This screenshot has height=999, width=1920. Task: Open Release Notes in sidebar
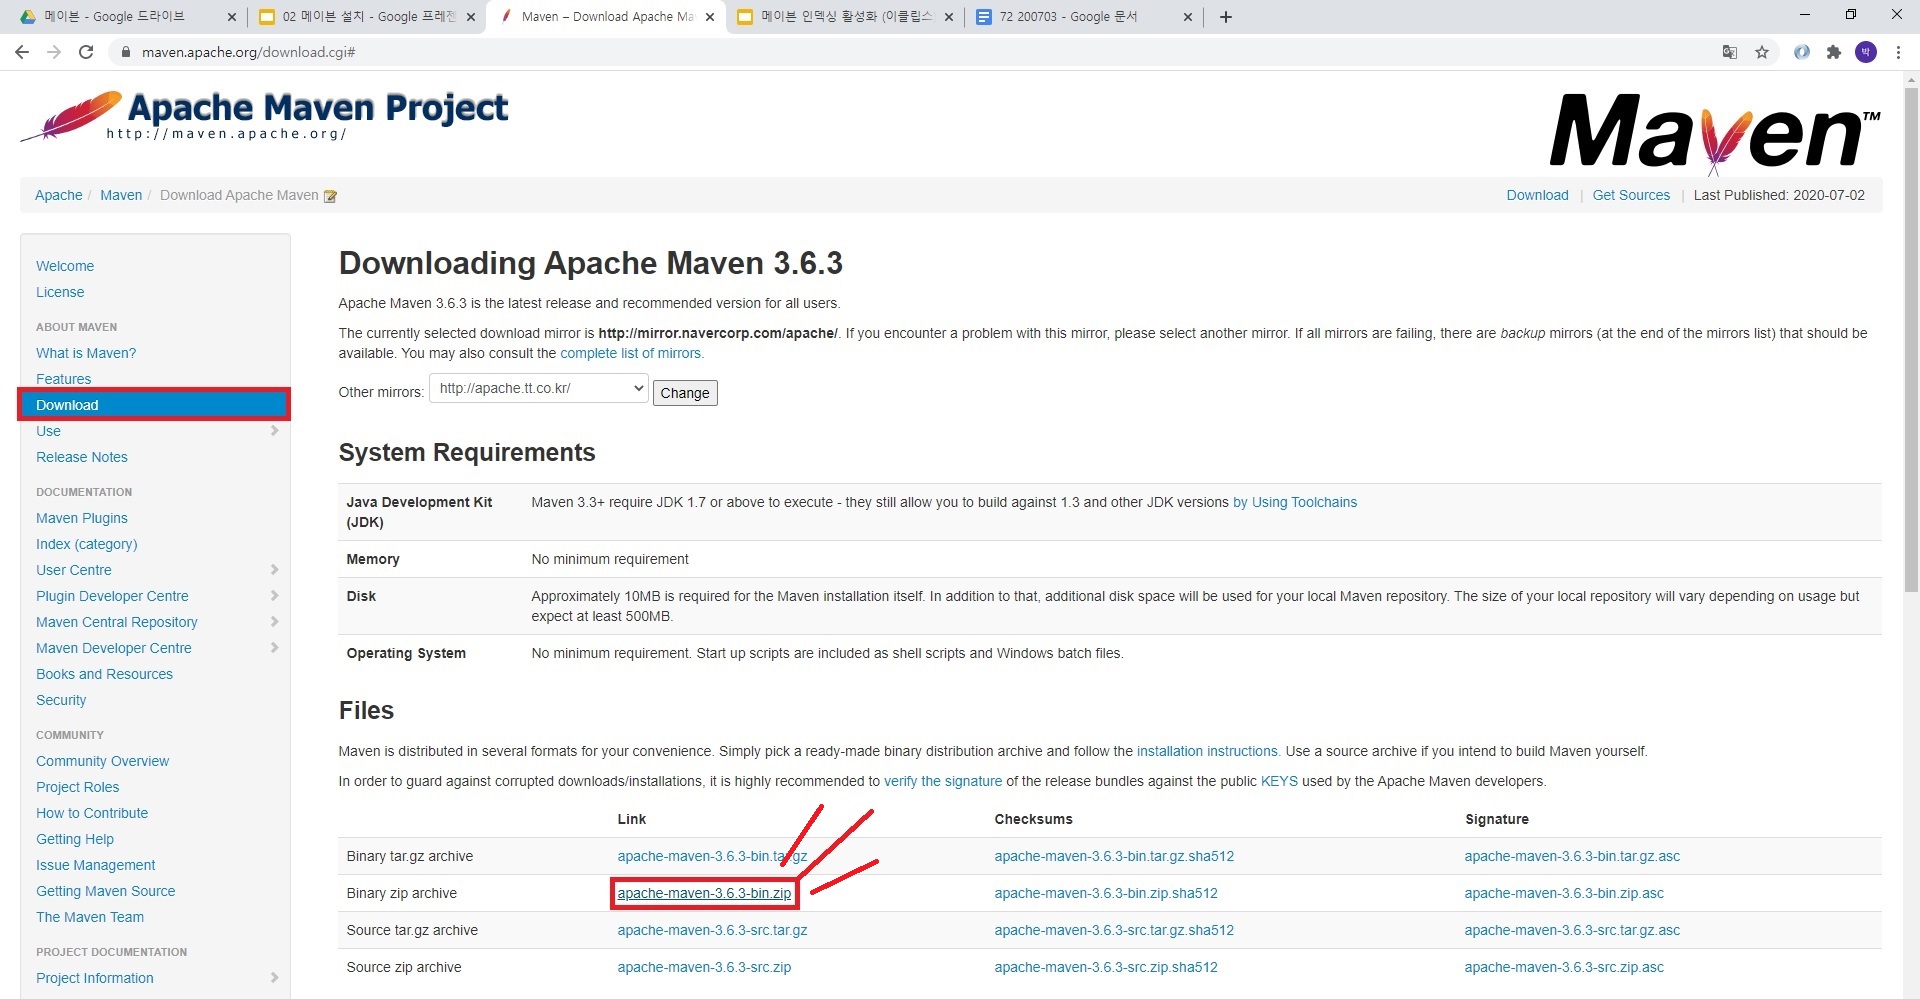click(x=82, y=457)
